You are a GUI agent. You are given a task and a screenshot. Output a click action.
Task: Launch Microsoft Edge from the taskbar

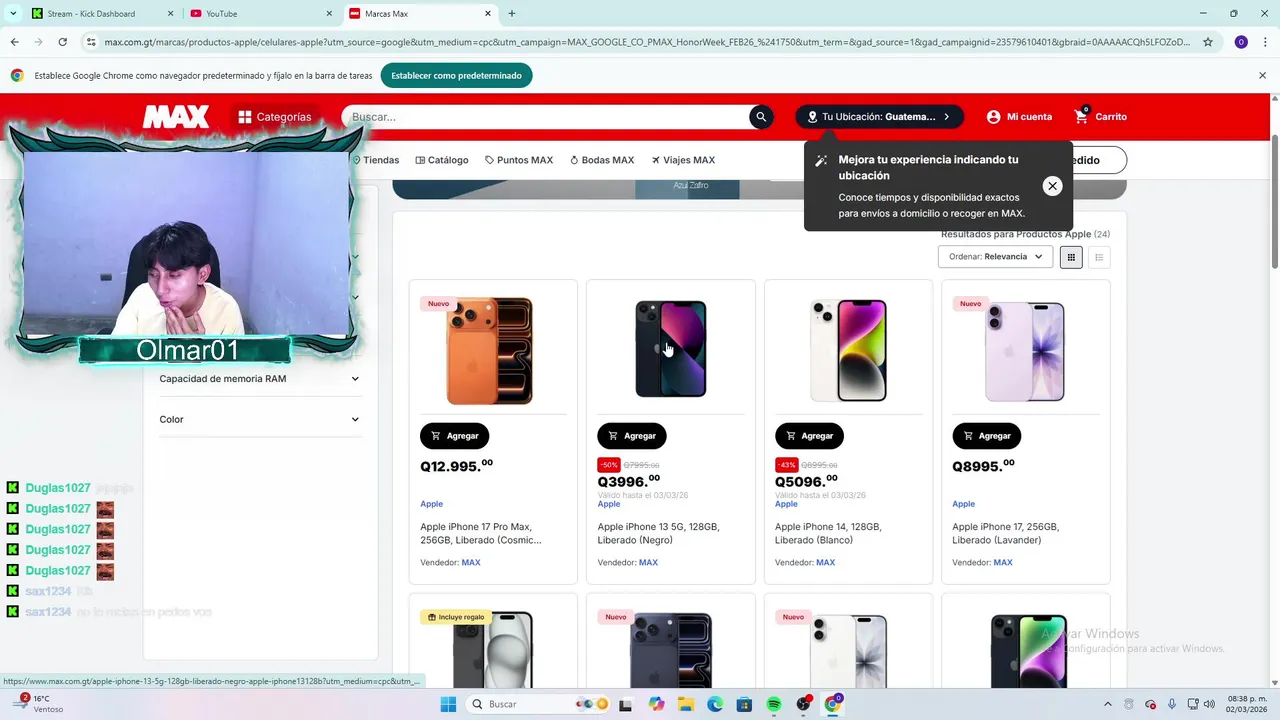[715, 704]
